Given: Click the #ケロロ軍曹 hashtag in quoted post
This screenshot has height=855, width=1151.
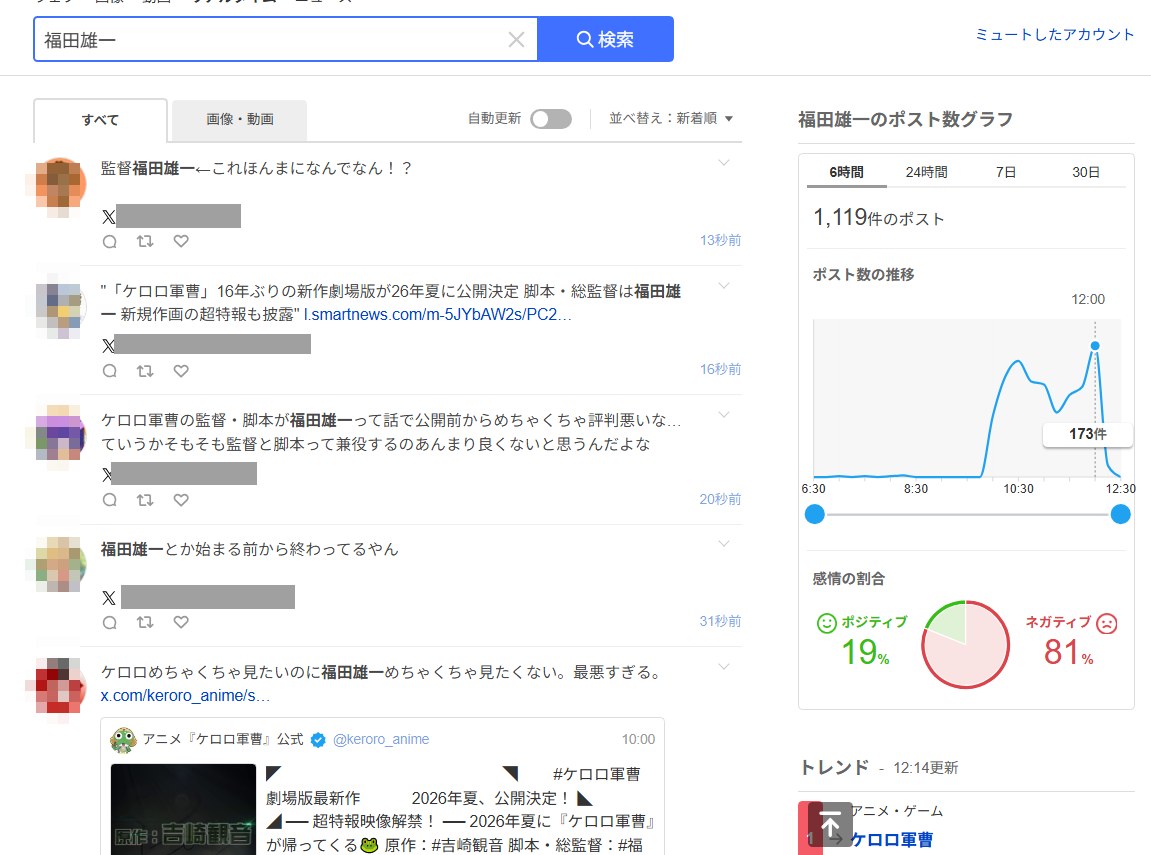Looking at the screenshot, I should (596, 774).
